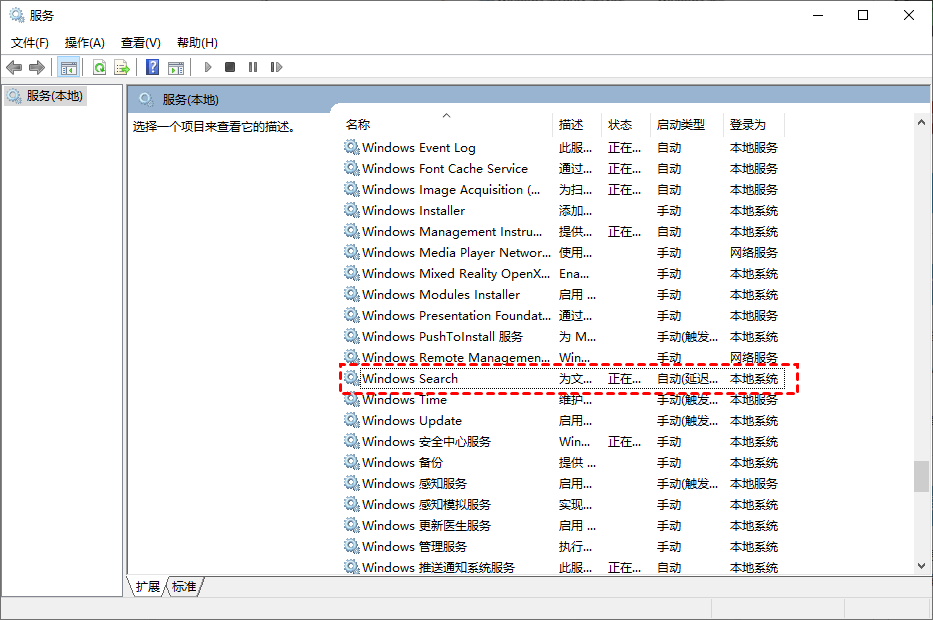
Task: Restart the service using the restart icon
Action: point(276,67)
